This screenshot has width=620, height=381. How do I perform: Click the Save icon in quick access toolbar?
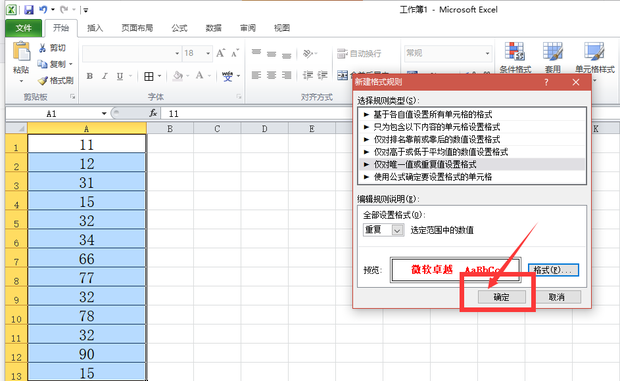pyautogui.click(x=29, y=10)
